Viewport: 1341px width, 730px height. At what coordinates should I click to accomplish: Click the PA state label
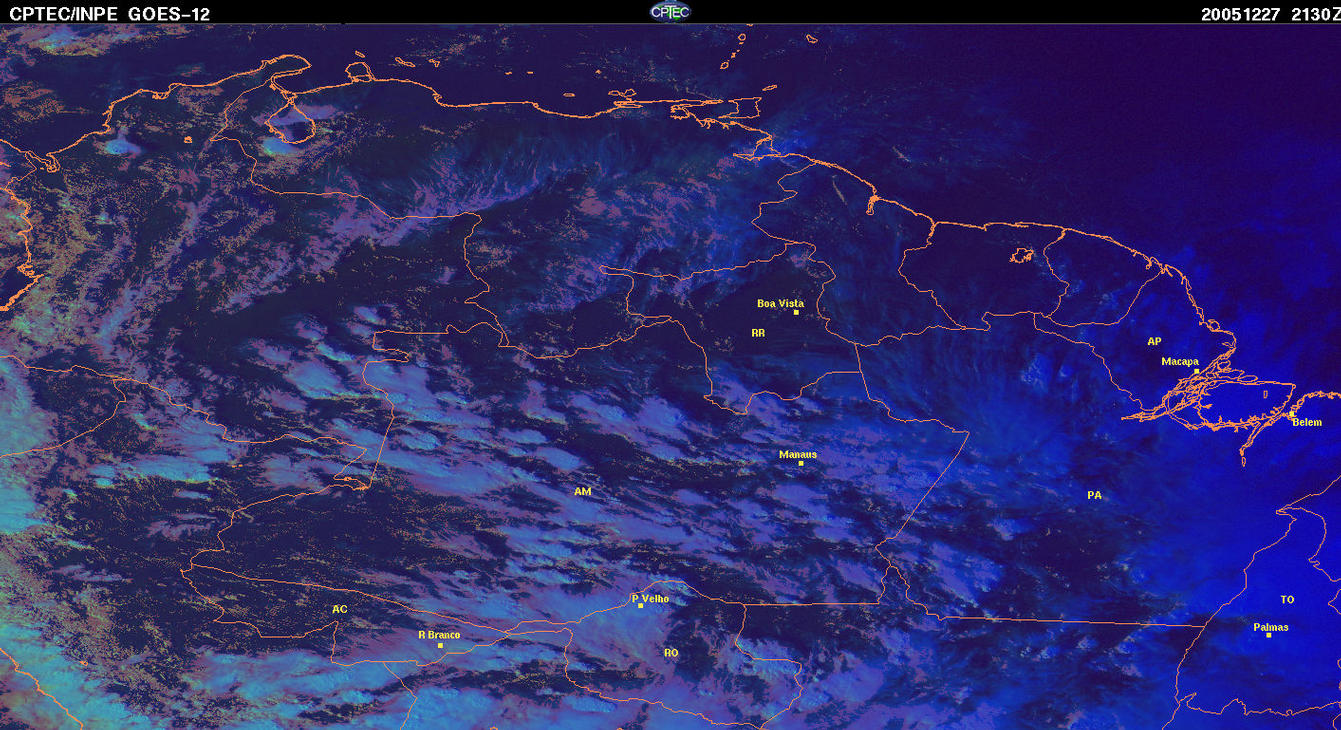click(x=1094, y=495)
